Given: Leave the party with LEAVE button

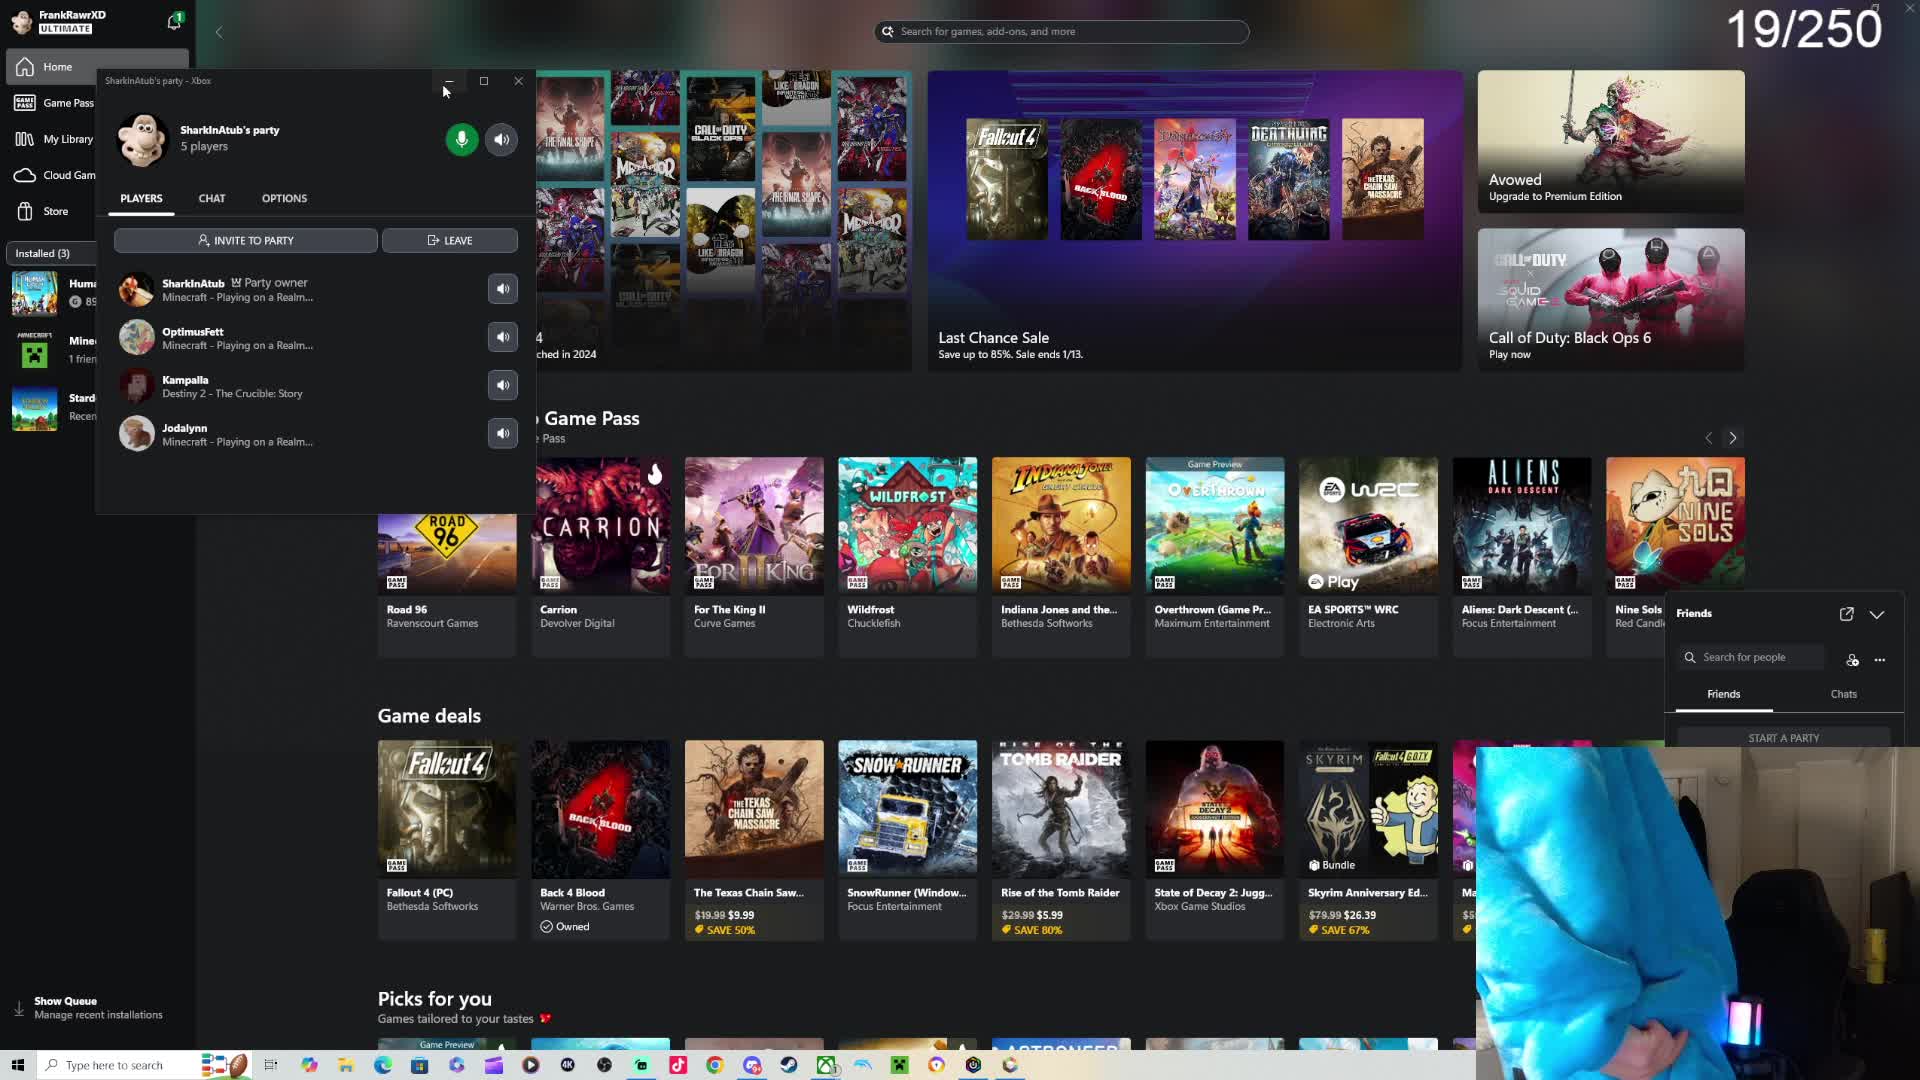Looking at the screenshot, I should (x=449, y=240).
